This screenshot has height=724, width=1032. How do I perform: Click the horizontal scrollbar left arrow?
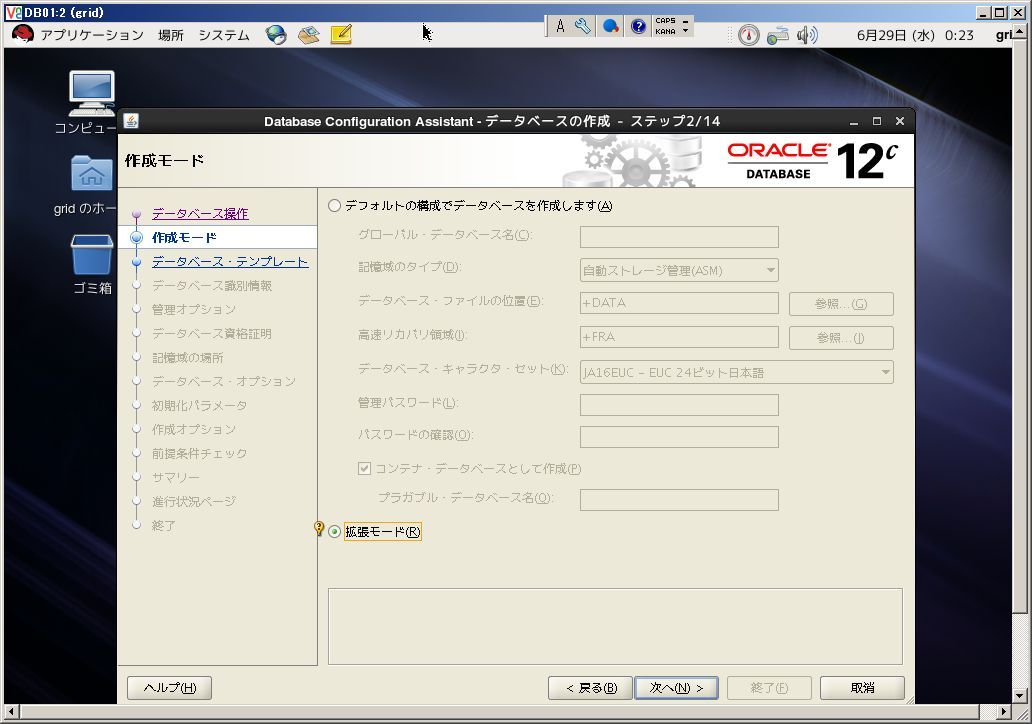tap(11, 711)
